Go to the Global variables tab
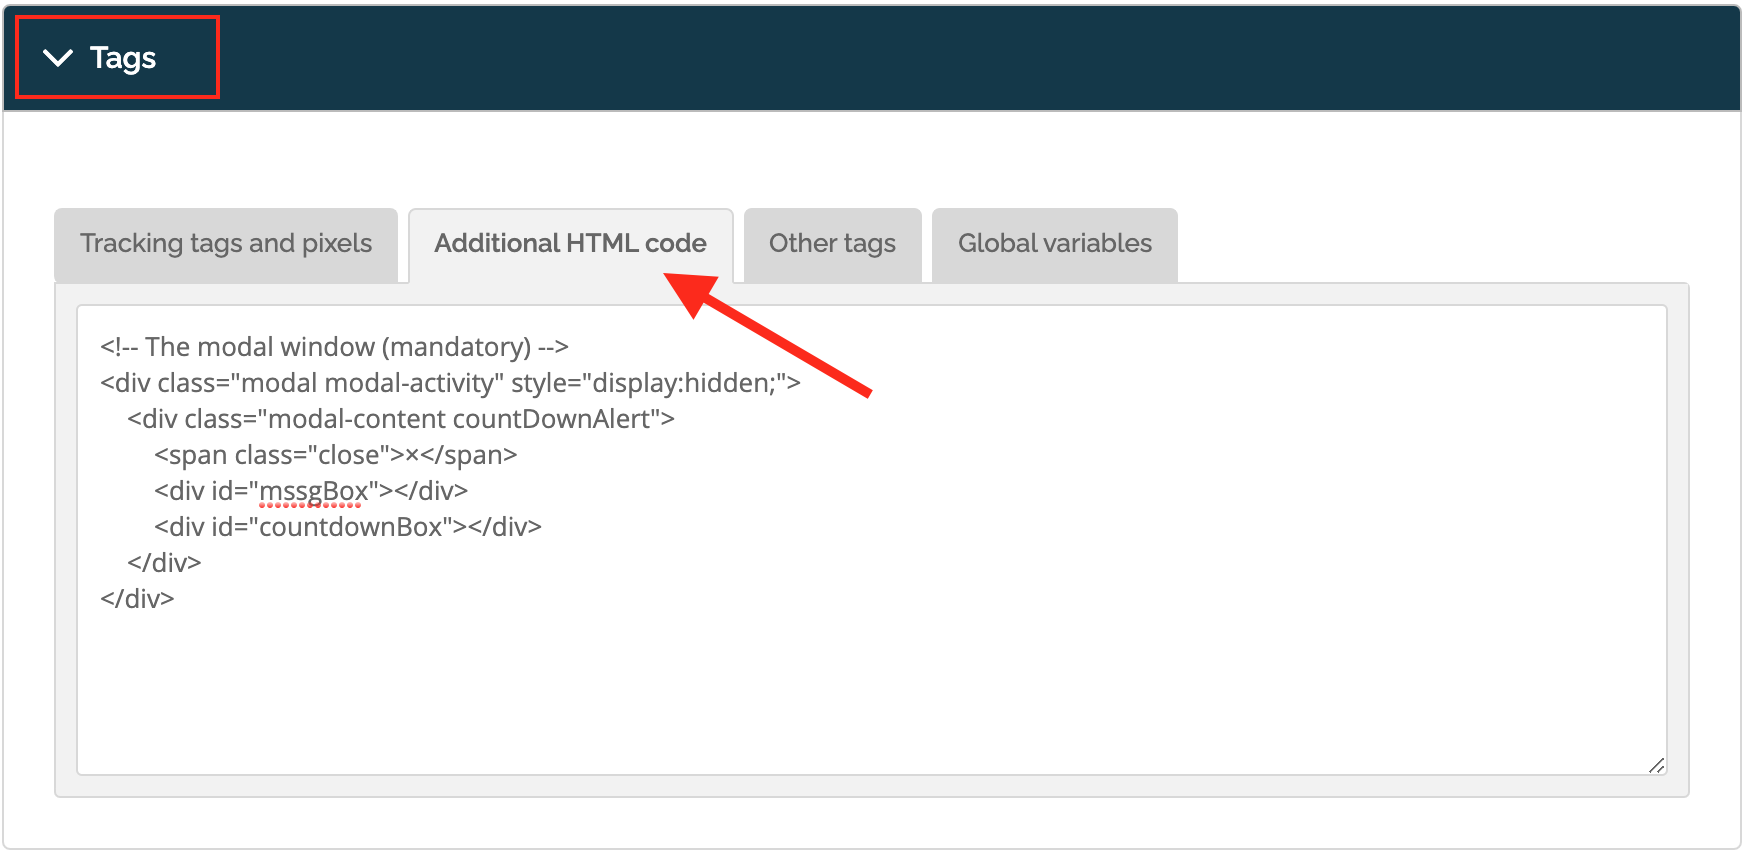This screenshot has width=1744, height=854. pyautogui.click(x=1054, y=244)
